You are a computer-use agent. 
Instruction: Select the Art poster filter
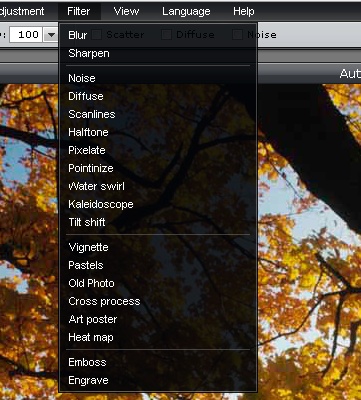point(158,319)
